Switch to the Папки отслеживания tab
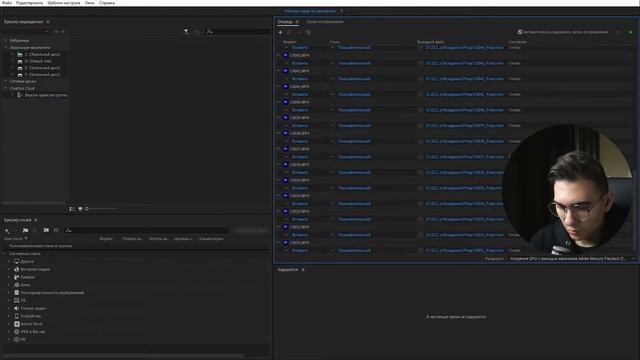Screen dimensions: 640x360 325,22
